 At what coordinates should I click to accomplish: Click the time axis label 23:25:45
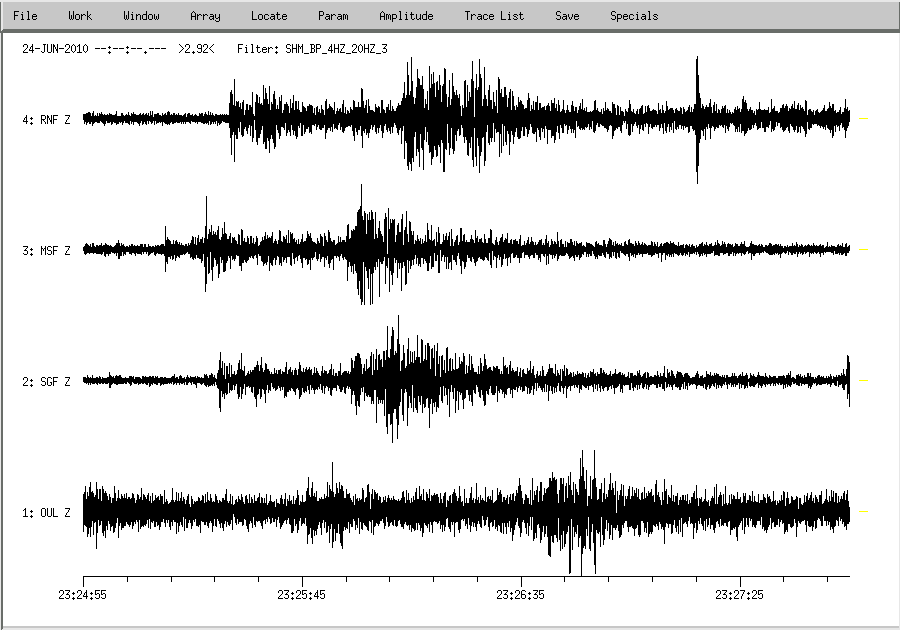[301, 594]
